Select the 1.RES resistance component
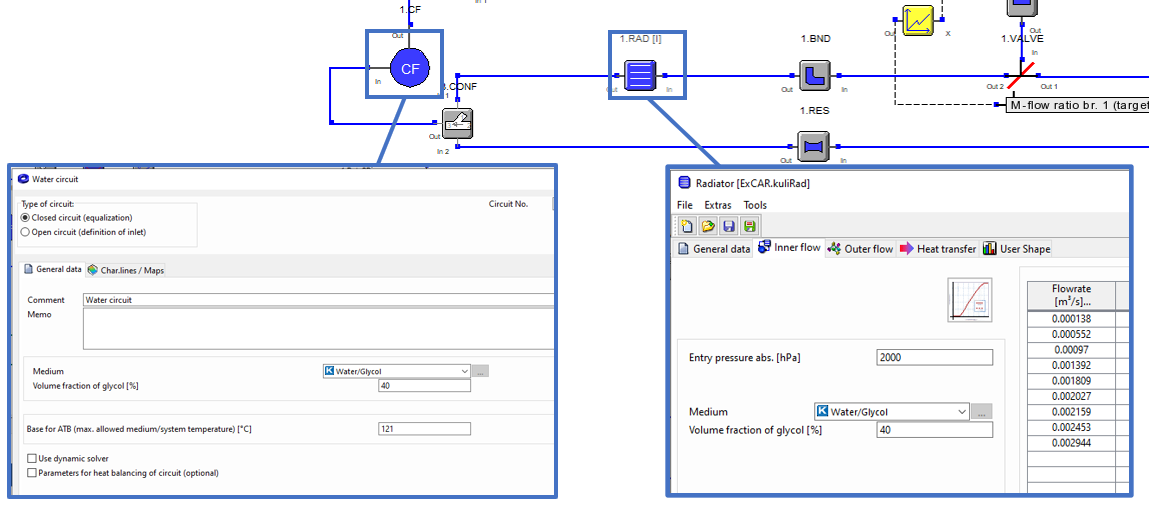1149x514 pixels. (815, 146)
